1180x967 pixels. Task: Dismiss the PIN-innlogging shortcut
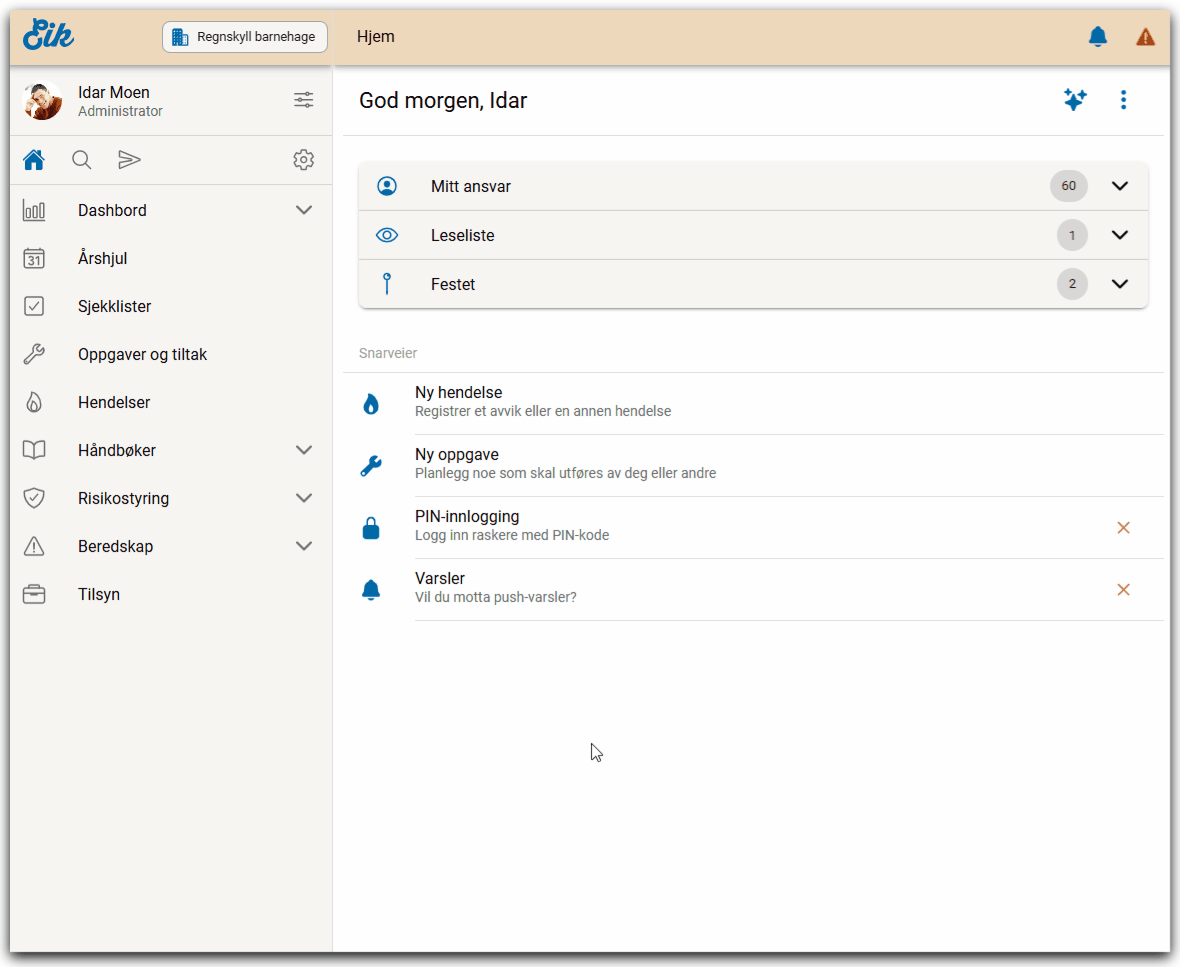pyautogui.click(x=1123, y=527)
